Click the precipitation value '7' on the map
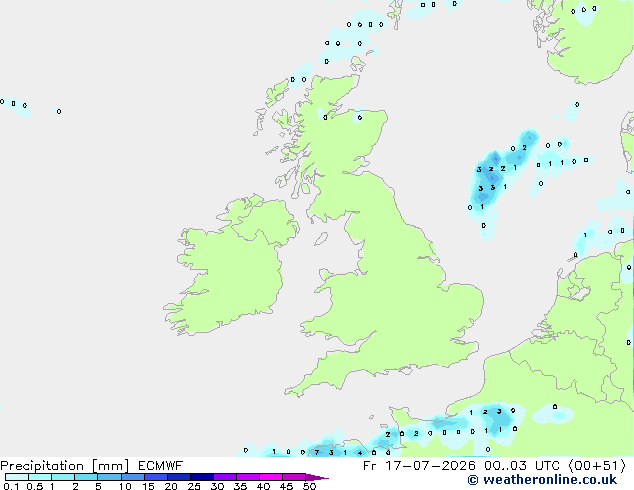 click(317, 452)
